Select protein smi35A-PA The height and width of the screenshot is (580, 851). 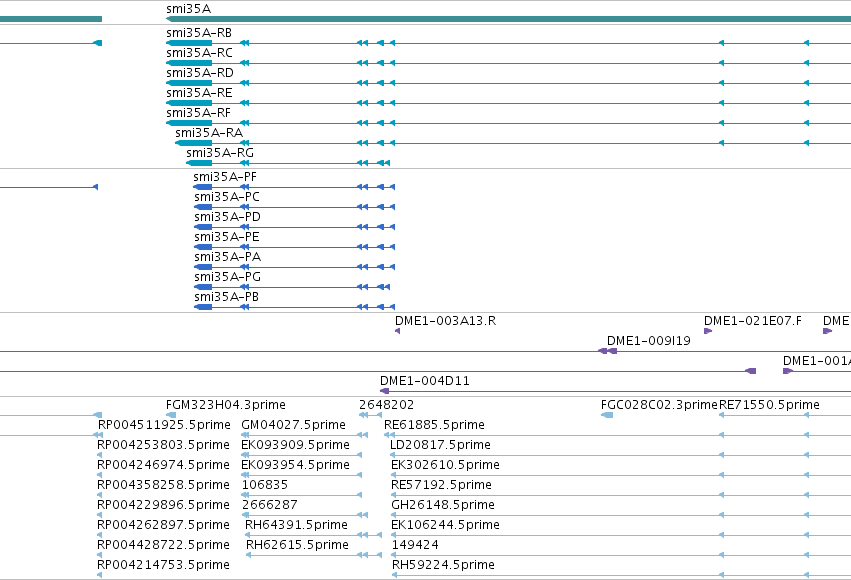(x=227, y=257)
